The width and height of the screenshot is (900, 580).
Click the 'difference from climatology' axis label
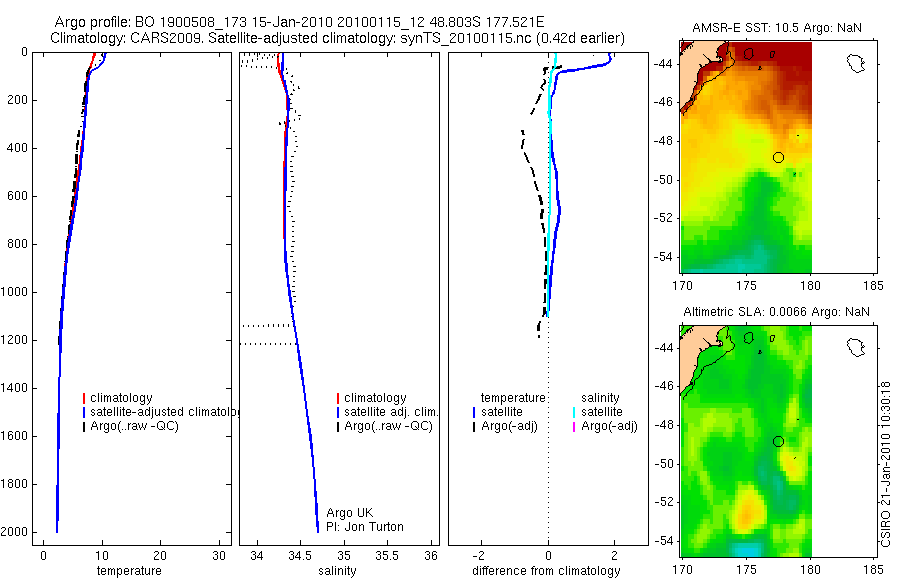pos(546,571)
